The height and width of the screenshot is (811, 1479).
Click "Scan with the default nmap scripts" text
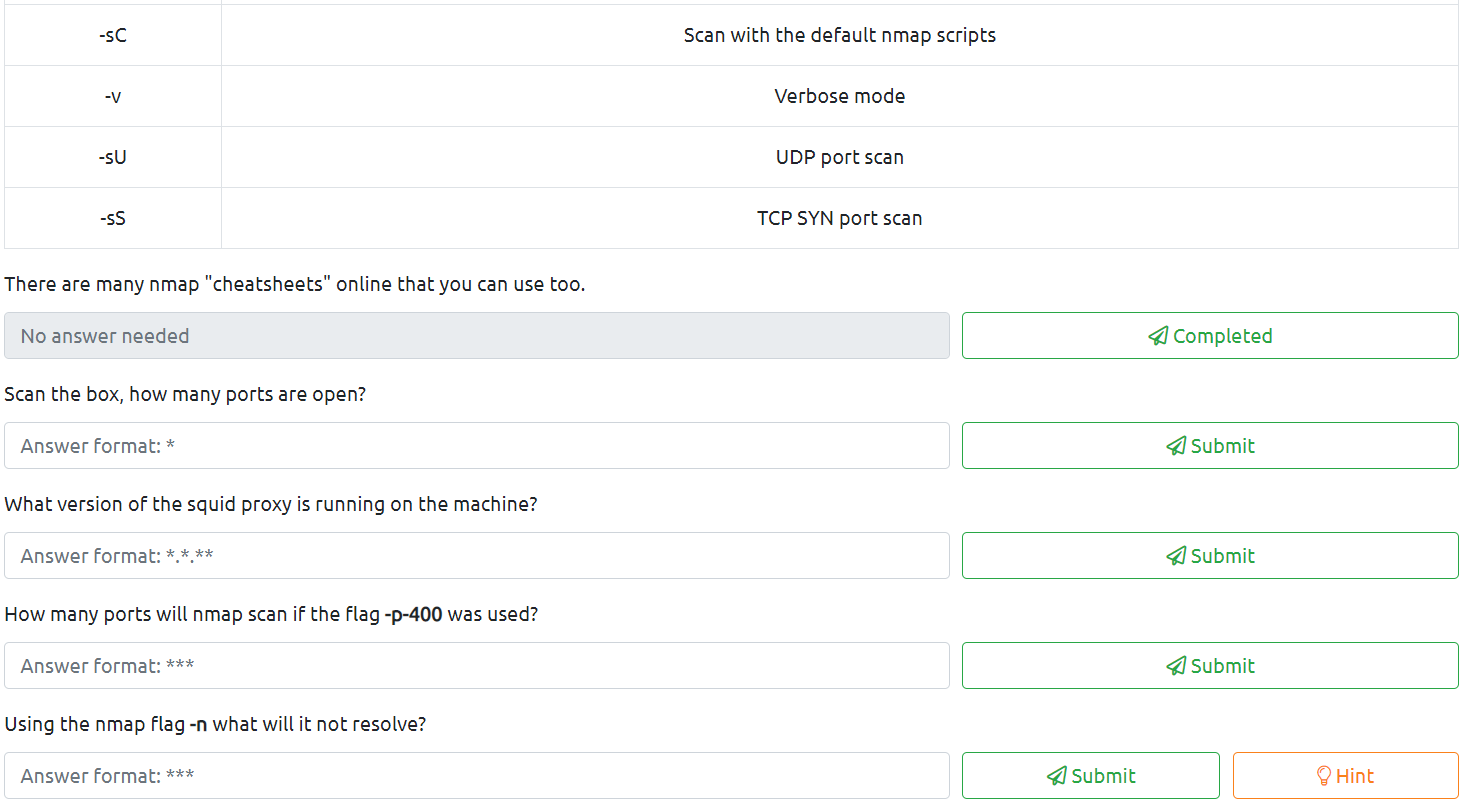(839, 36)
